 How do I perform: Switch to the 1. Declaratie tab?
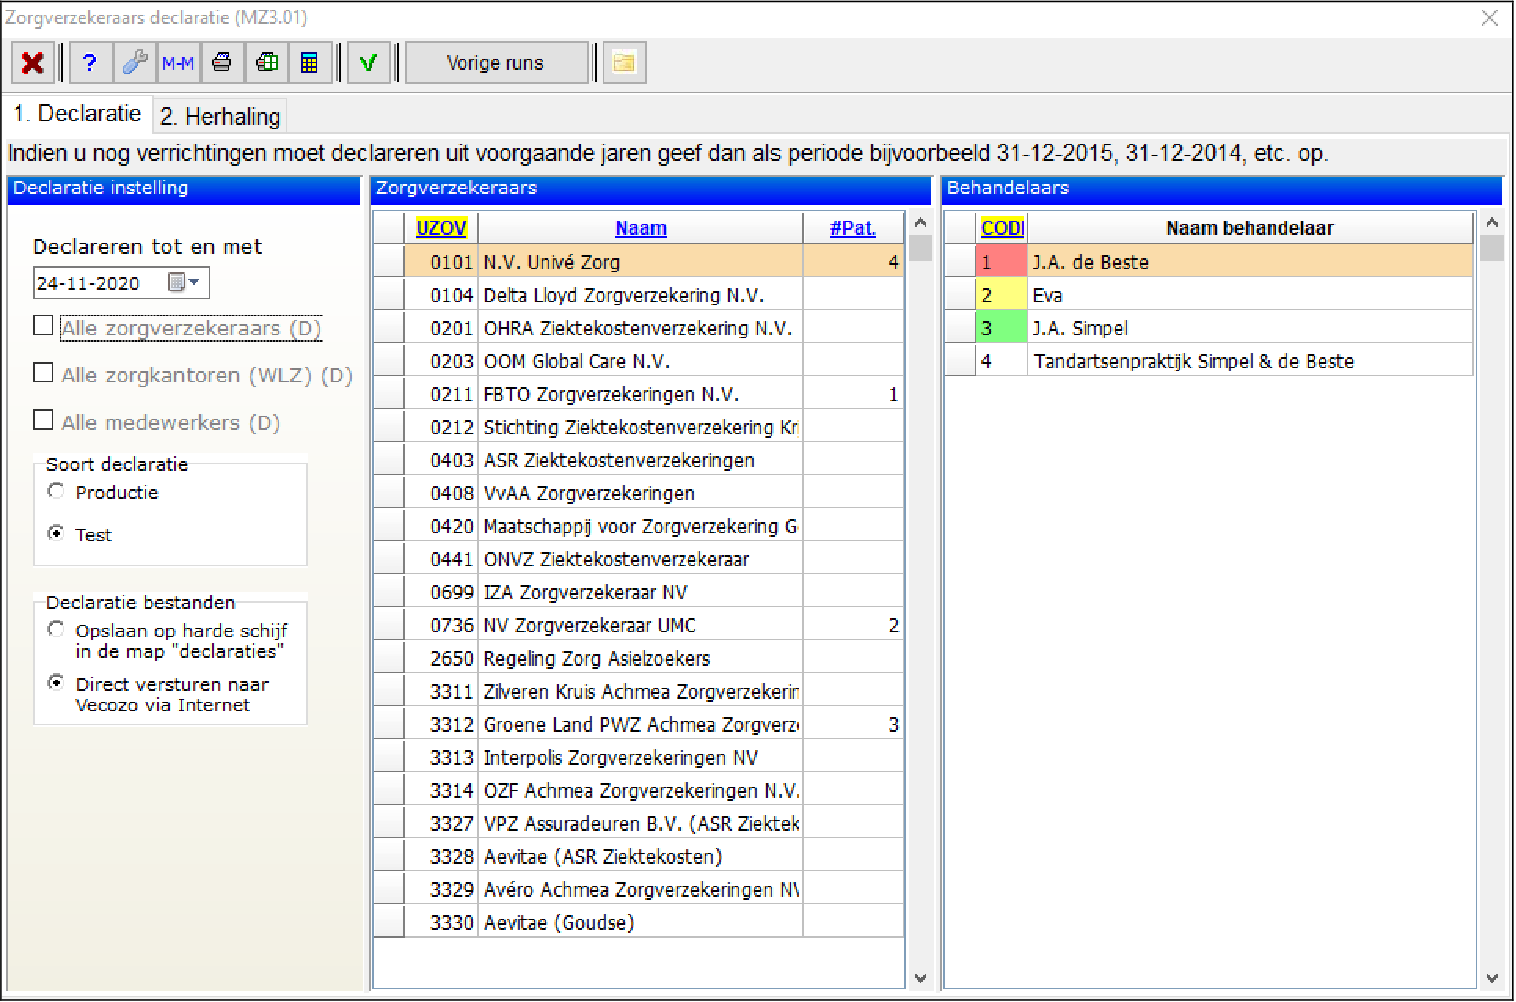(77, 114)
